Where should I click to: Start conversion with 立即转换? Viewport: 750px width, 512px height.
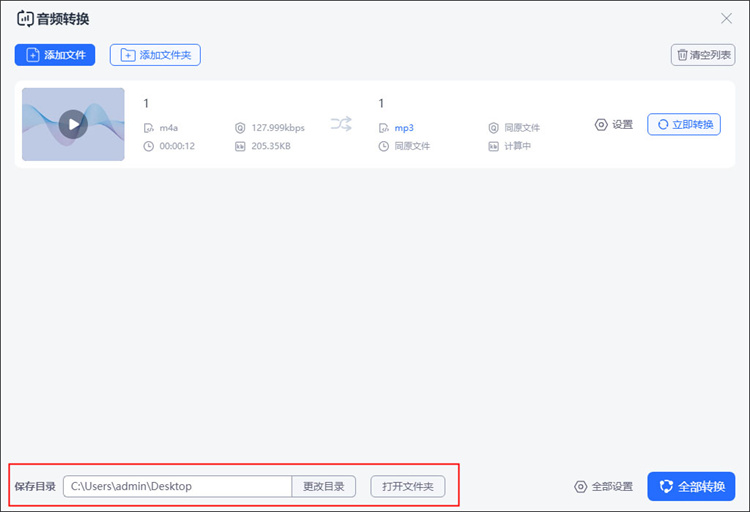684,124
